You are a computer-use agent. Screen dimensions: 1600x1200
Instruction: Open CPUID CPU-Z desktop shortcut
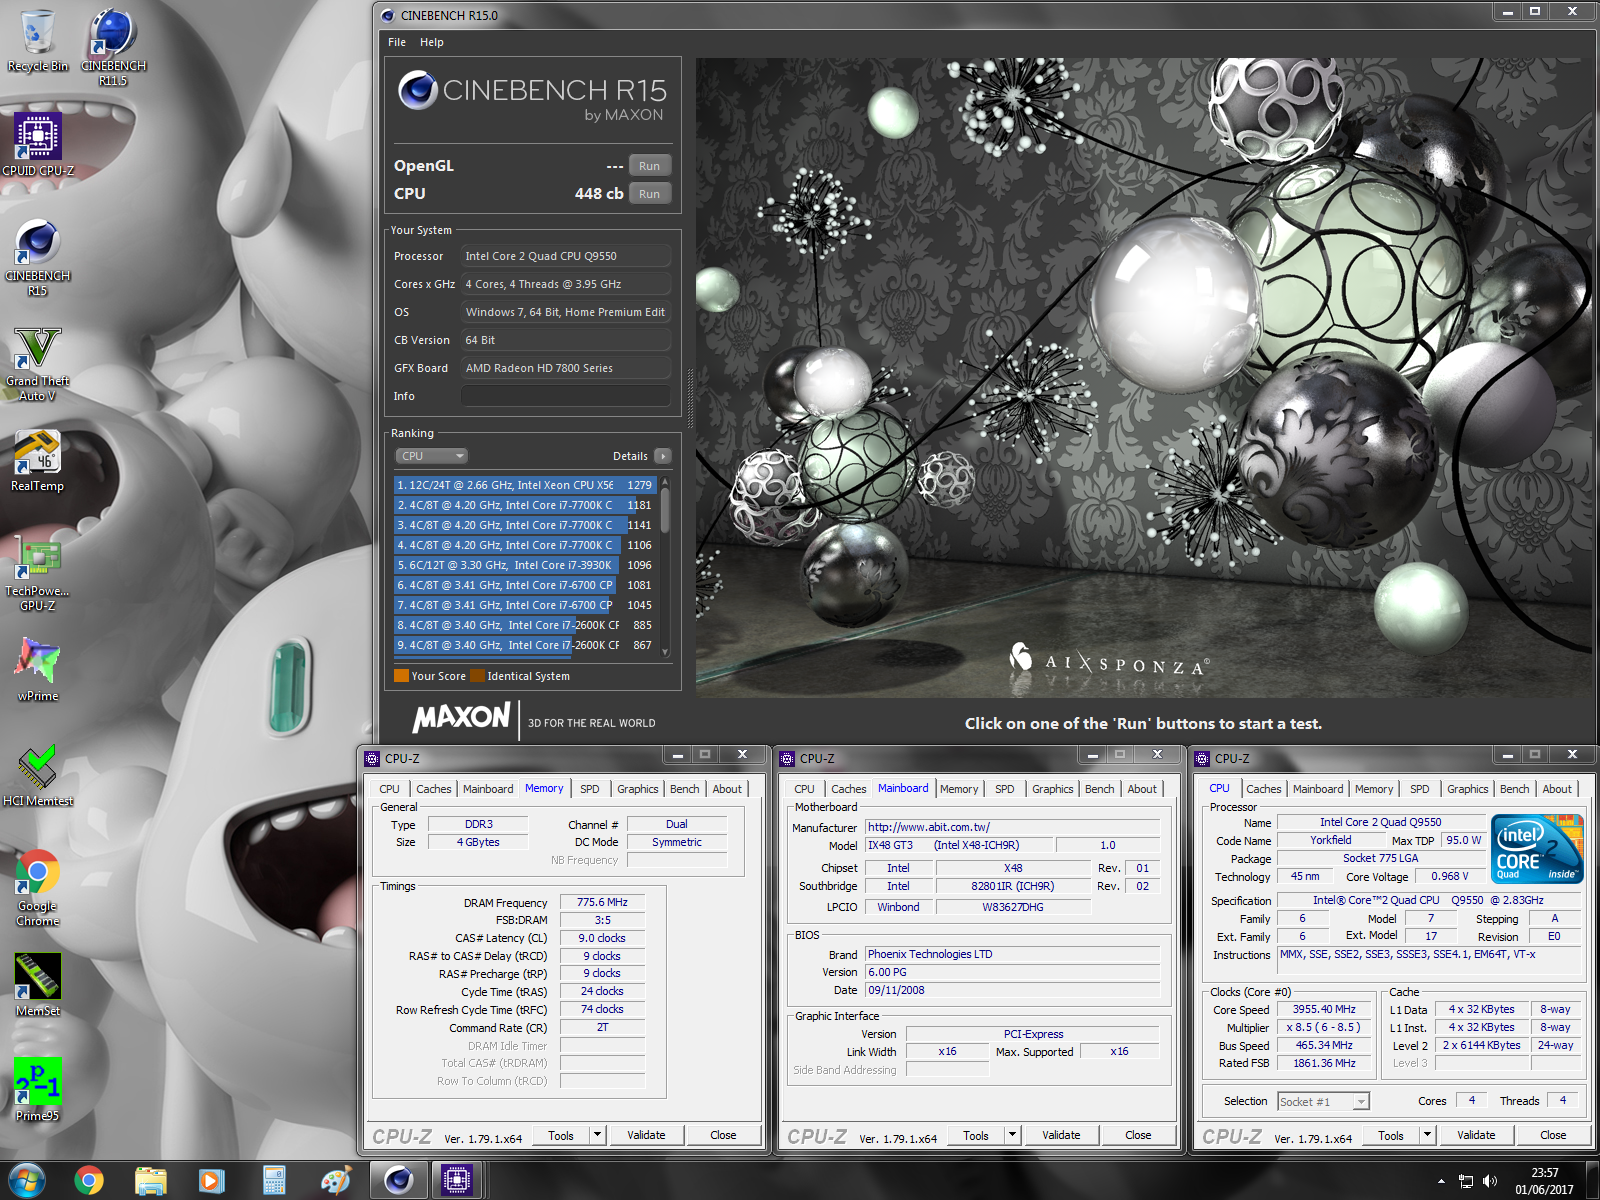[38, 145]
